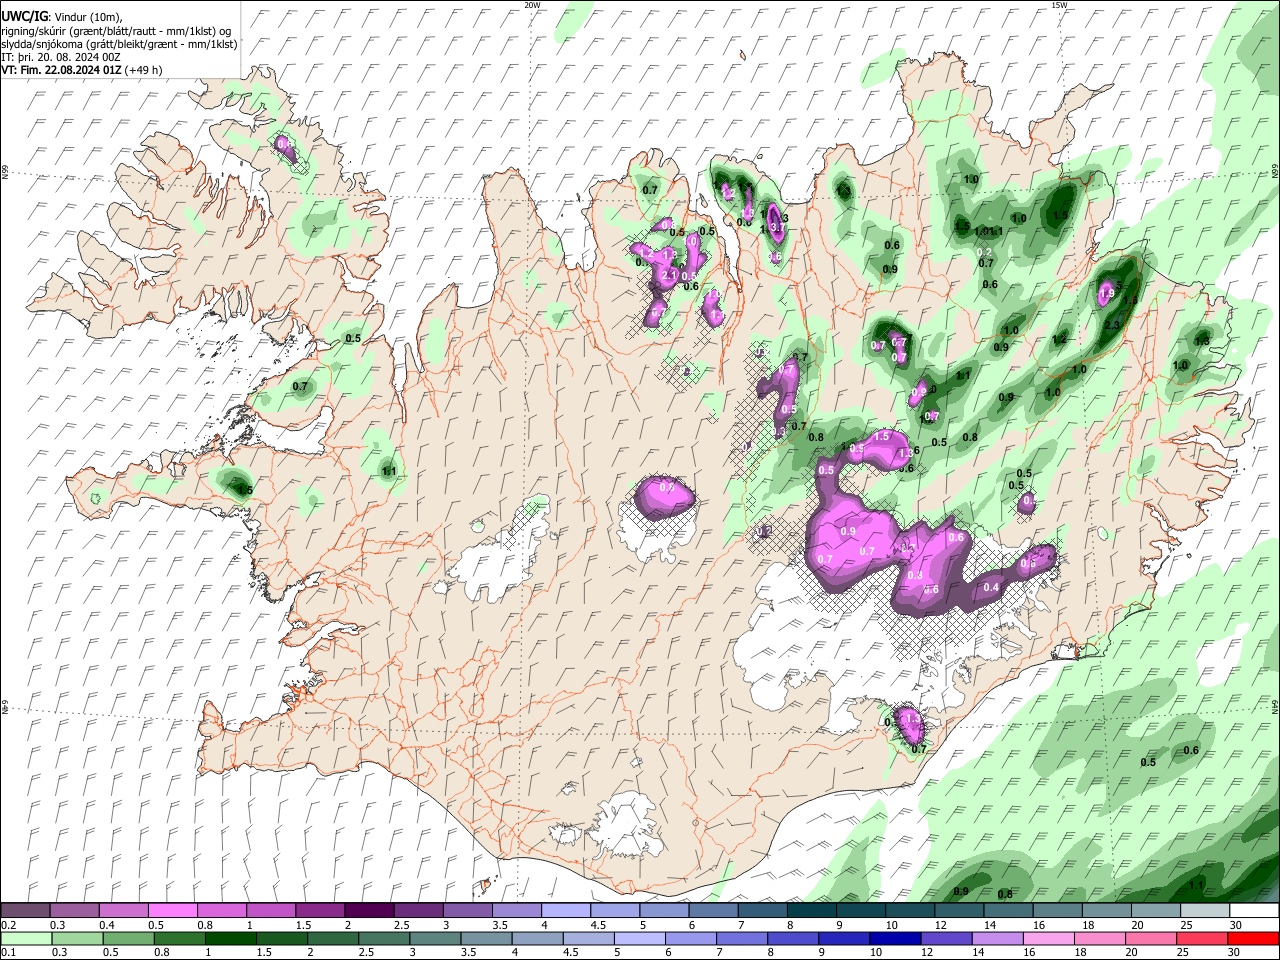Click the light pink 16 mm rain swatch
This screenshot has height=960, width=1280.
1048,938
